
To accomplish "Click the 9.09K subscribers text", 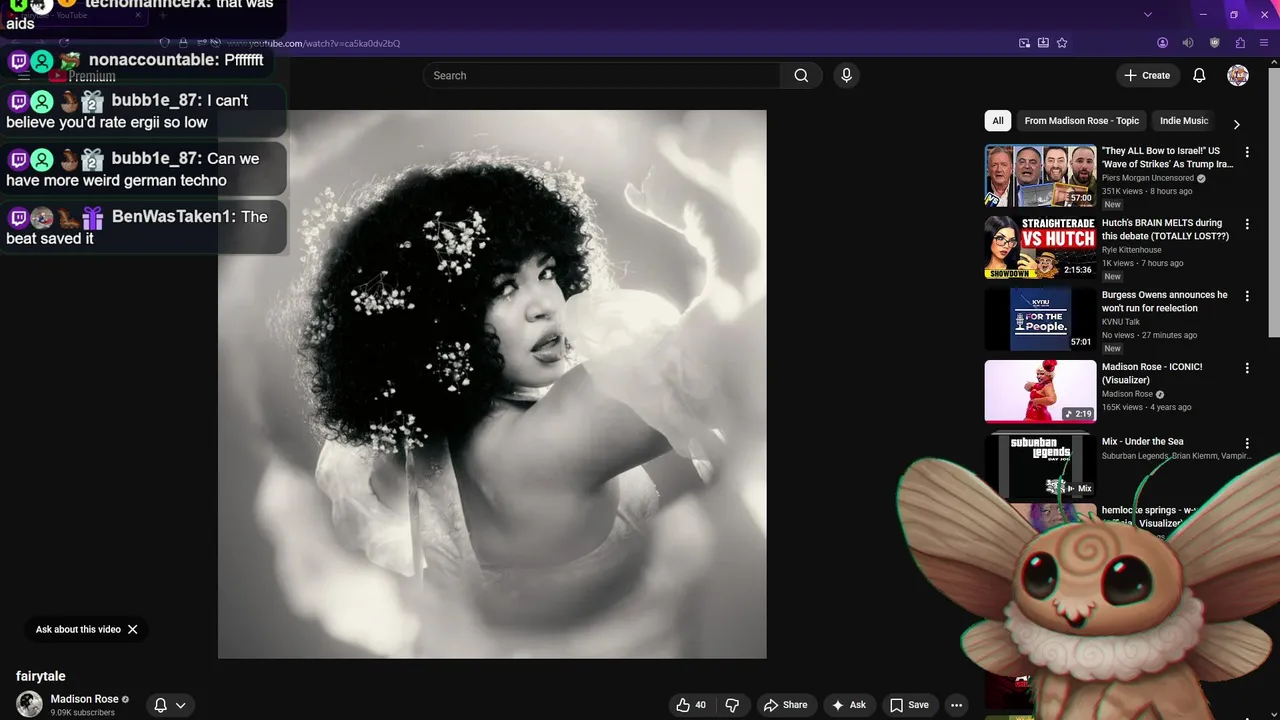I will pos(83,713).
